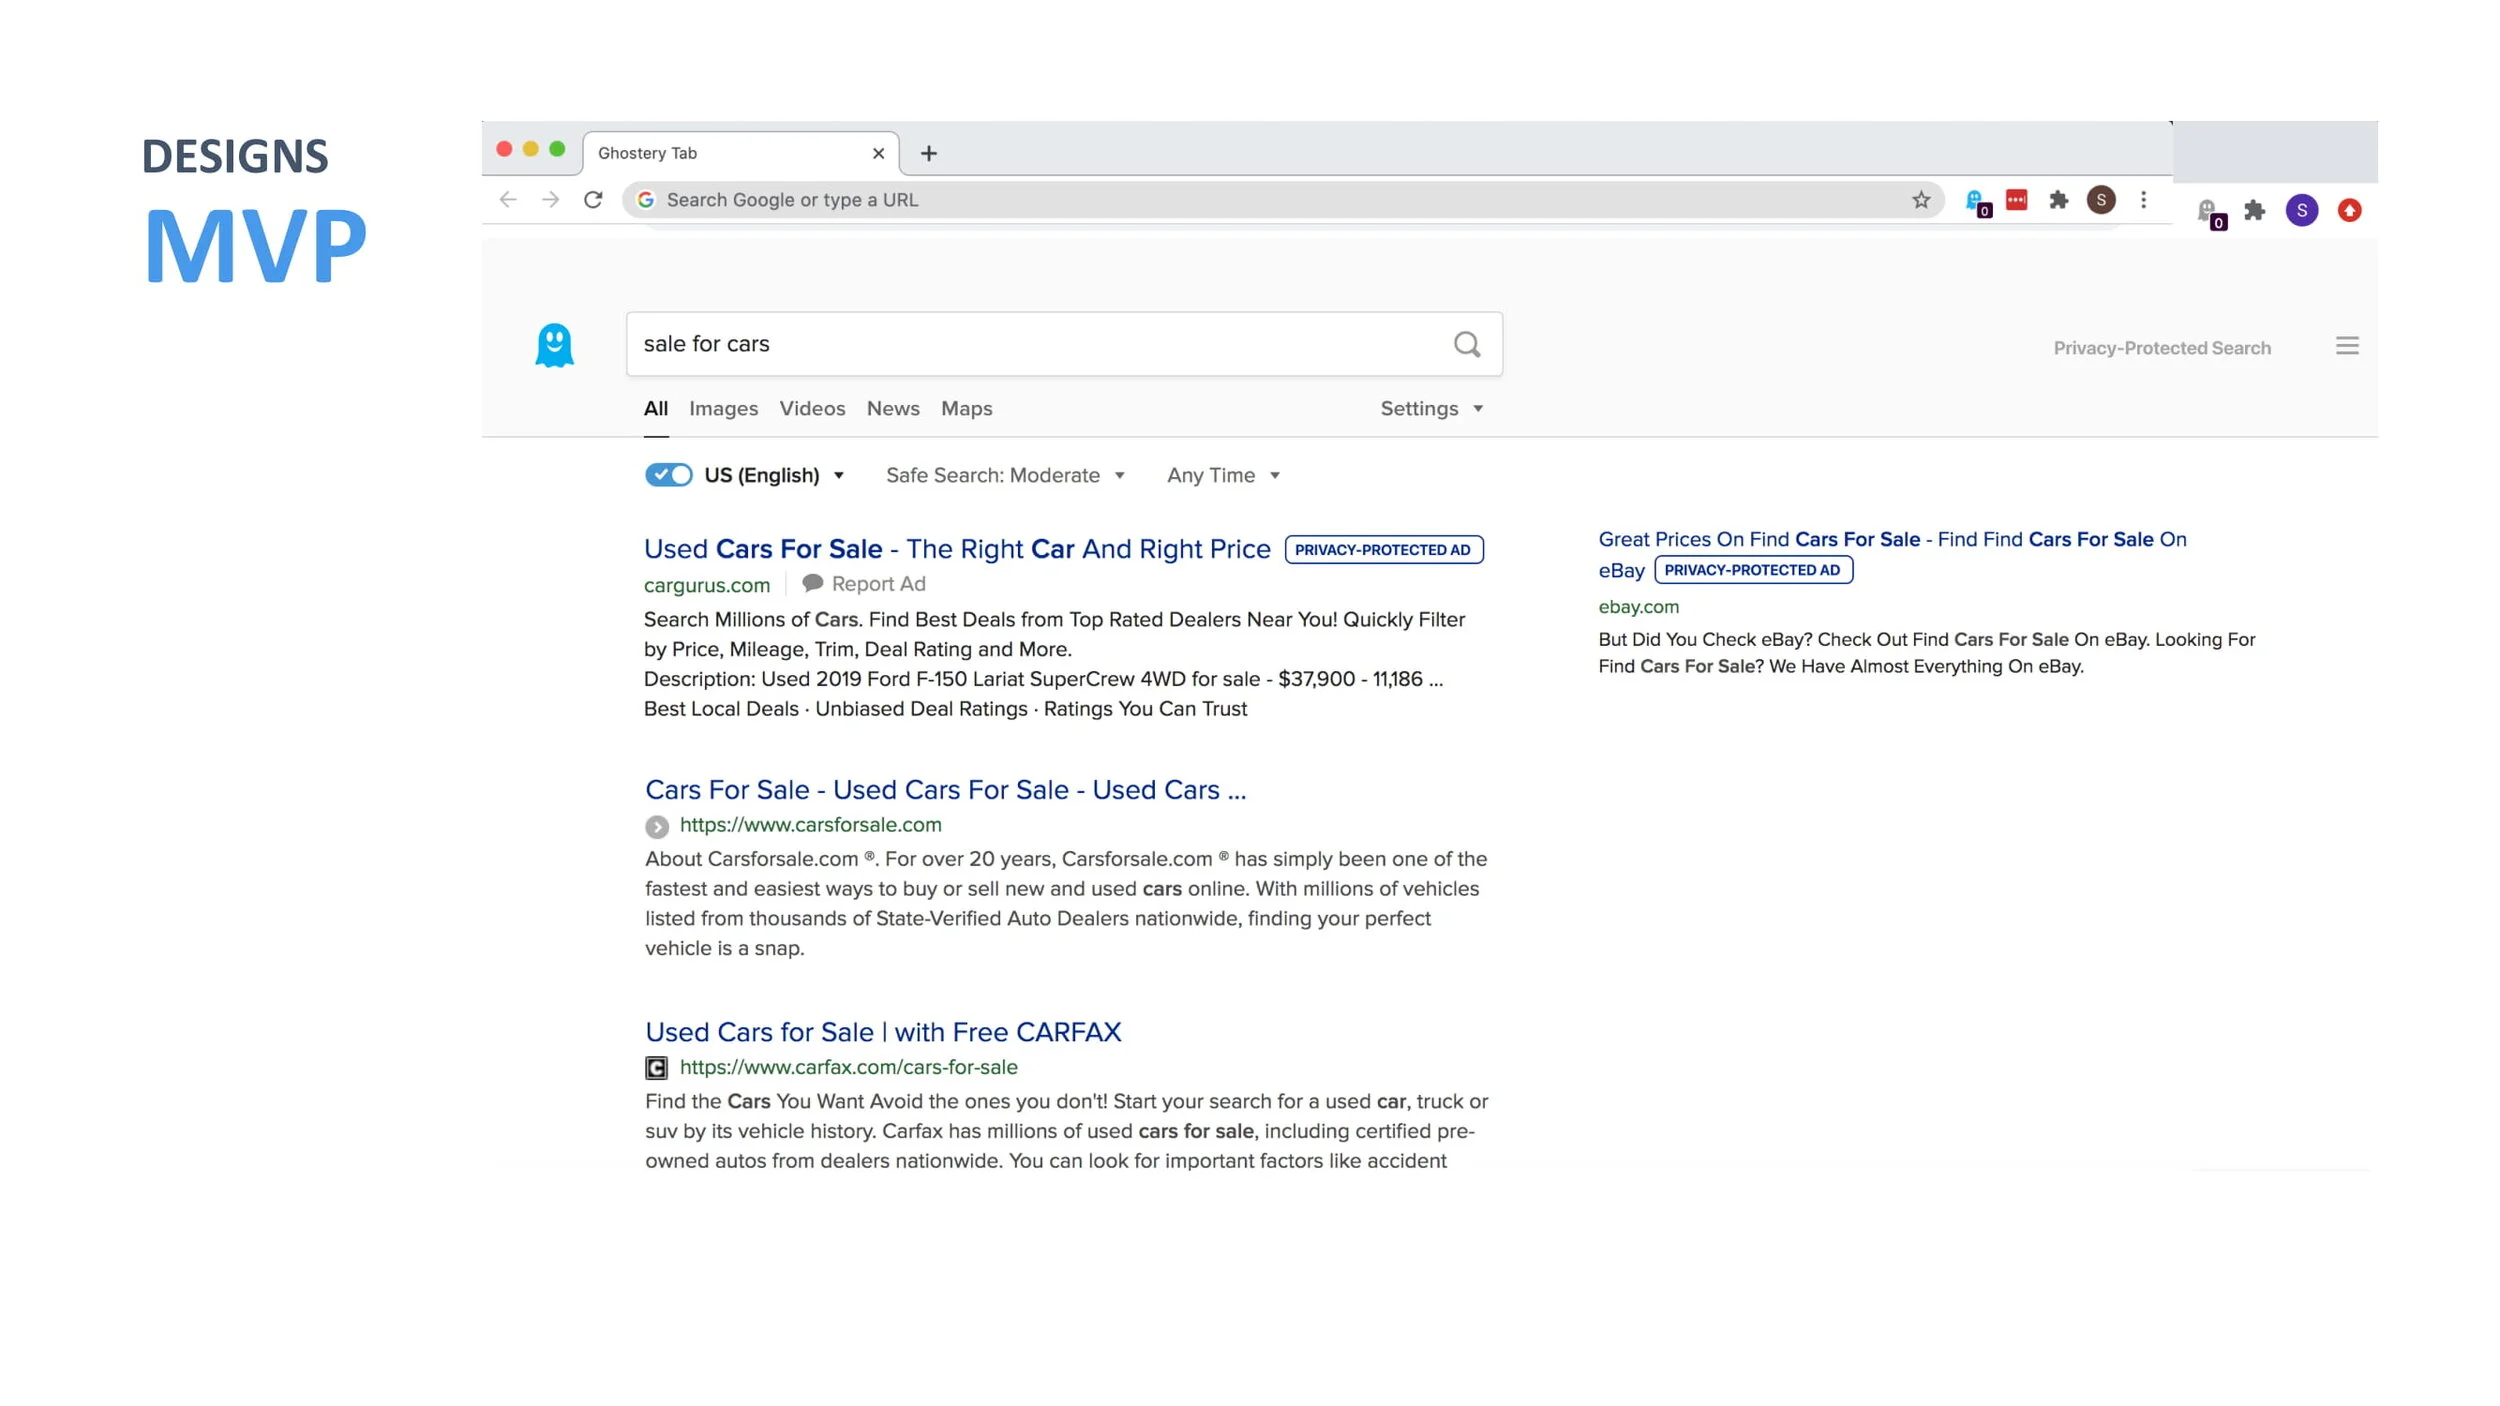Click the red update arrow icon

click(x=2349, y=211)
